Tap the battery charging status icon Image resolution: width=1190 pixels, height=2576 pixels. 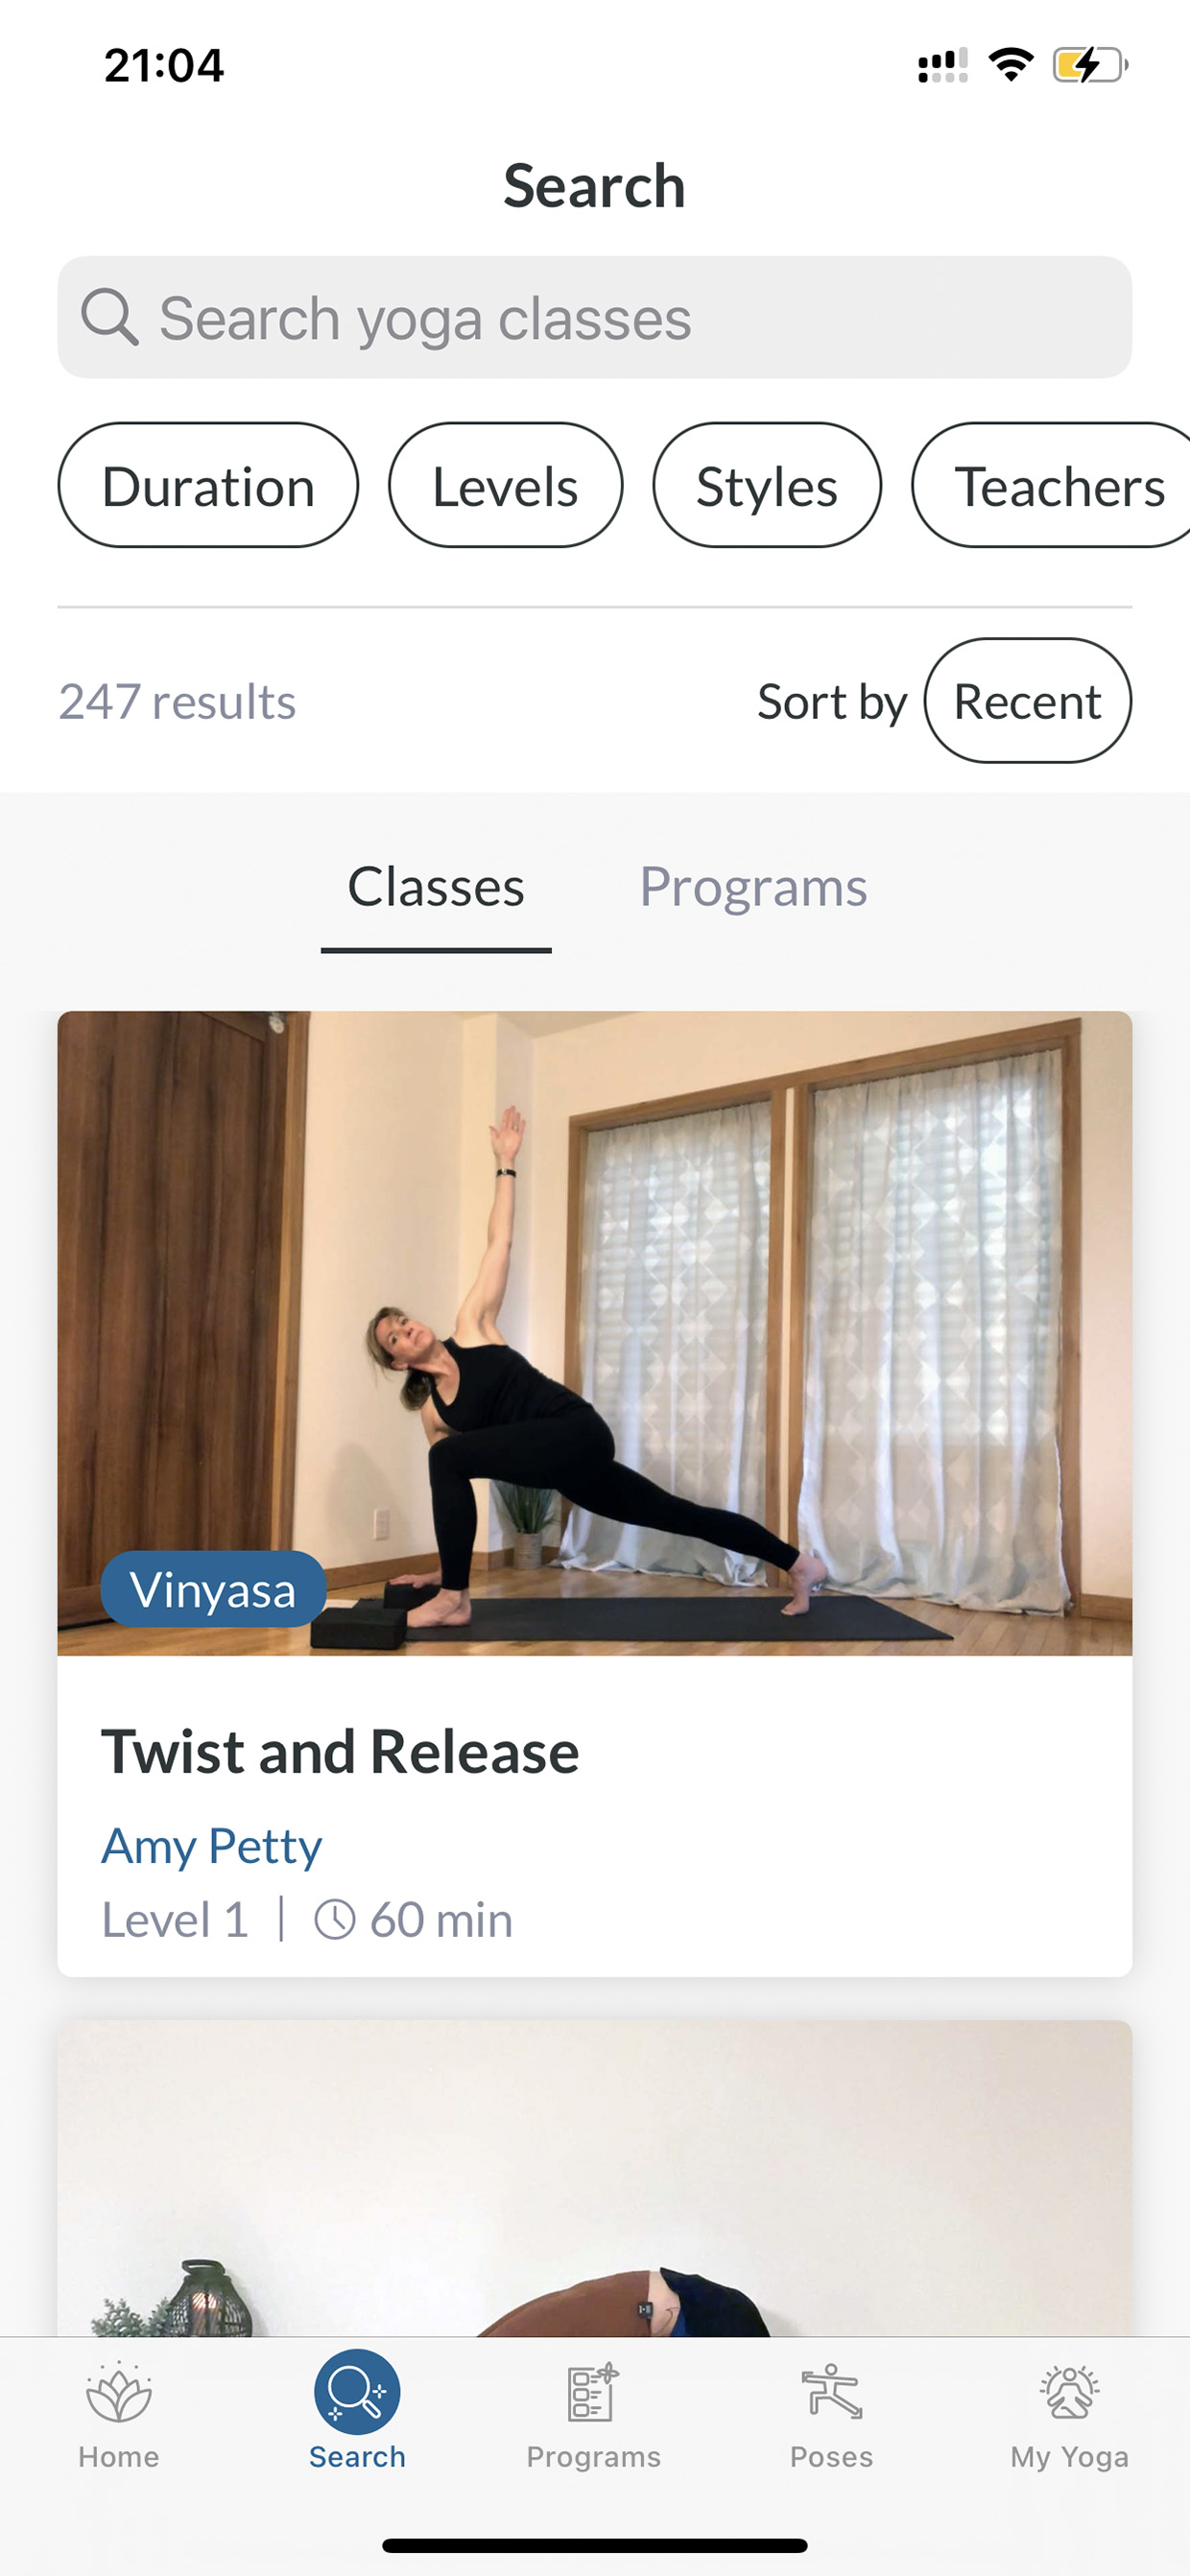(1090, 66)
